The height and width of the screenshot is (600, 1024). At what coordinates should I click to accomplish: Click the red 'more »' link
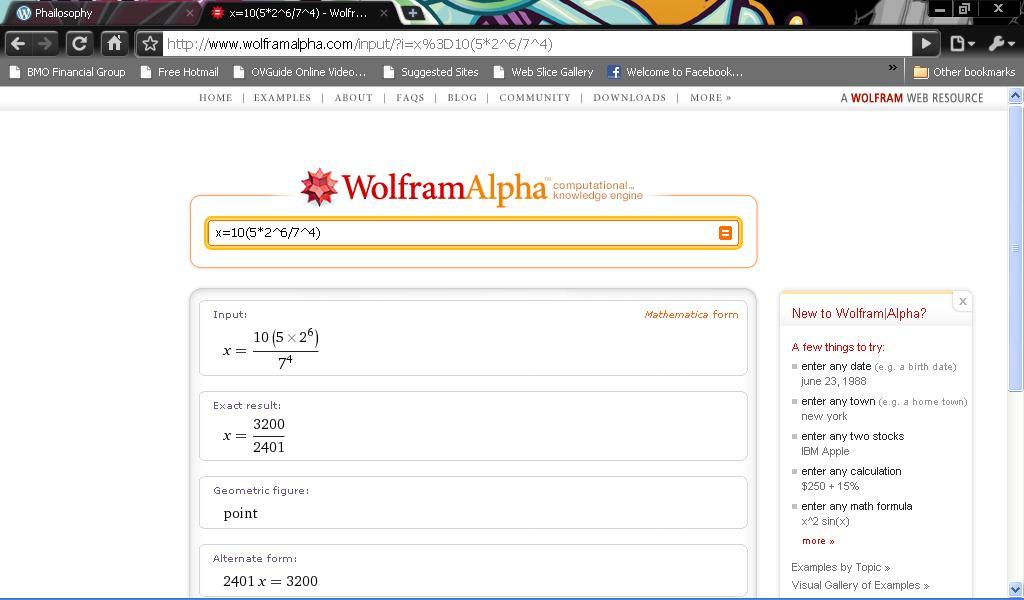pyautogui.click(x=818, y=541)
